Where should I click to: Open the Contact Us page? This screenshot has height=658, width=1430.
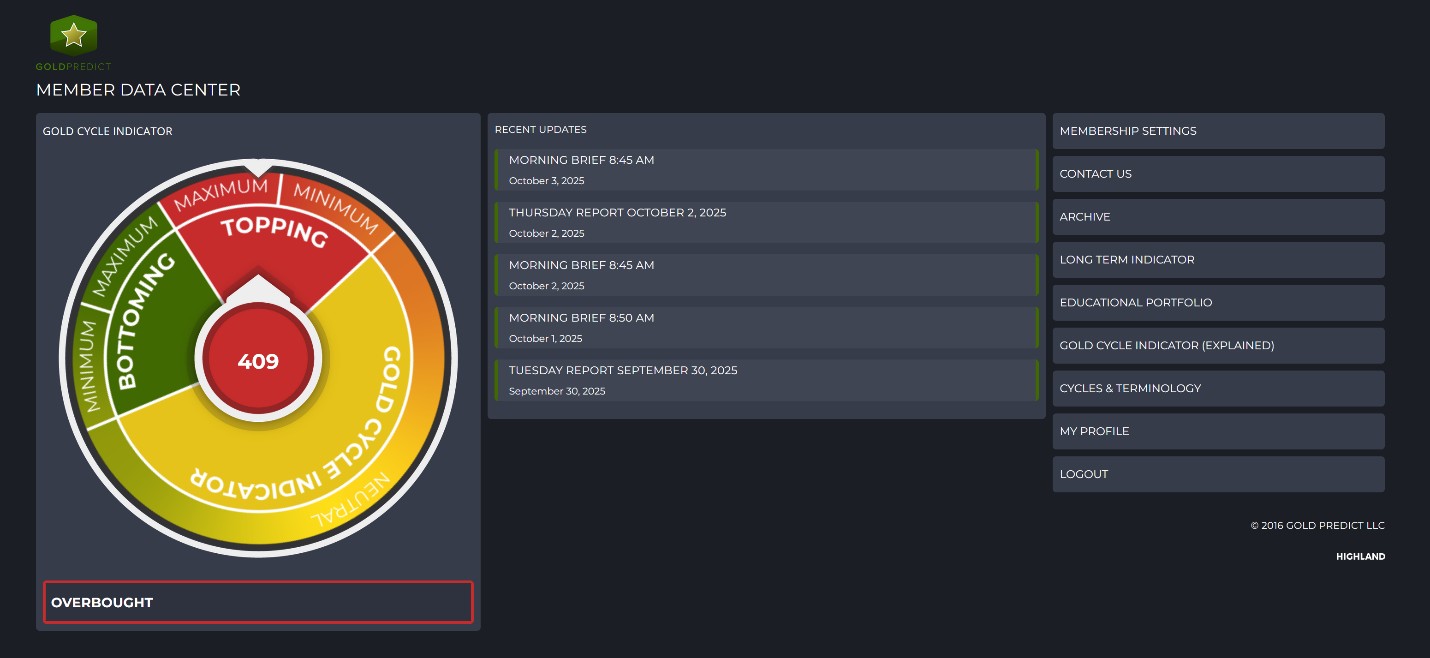tap(1218, 174)
